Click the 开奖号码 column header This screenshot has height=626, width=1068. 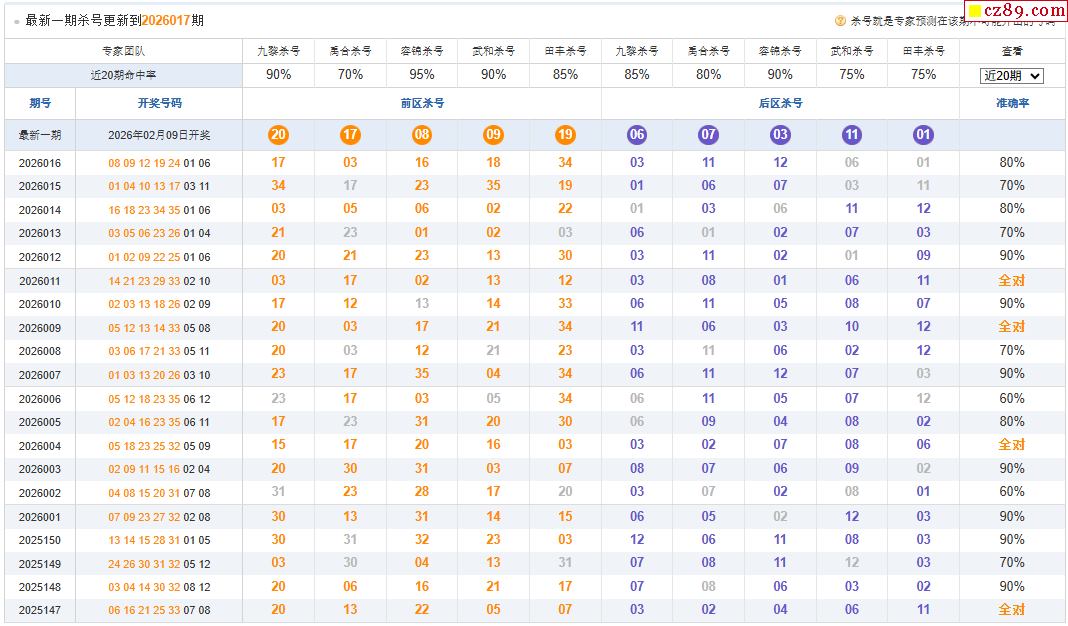click(159, 103)
